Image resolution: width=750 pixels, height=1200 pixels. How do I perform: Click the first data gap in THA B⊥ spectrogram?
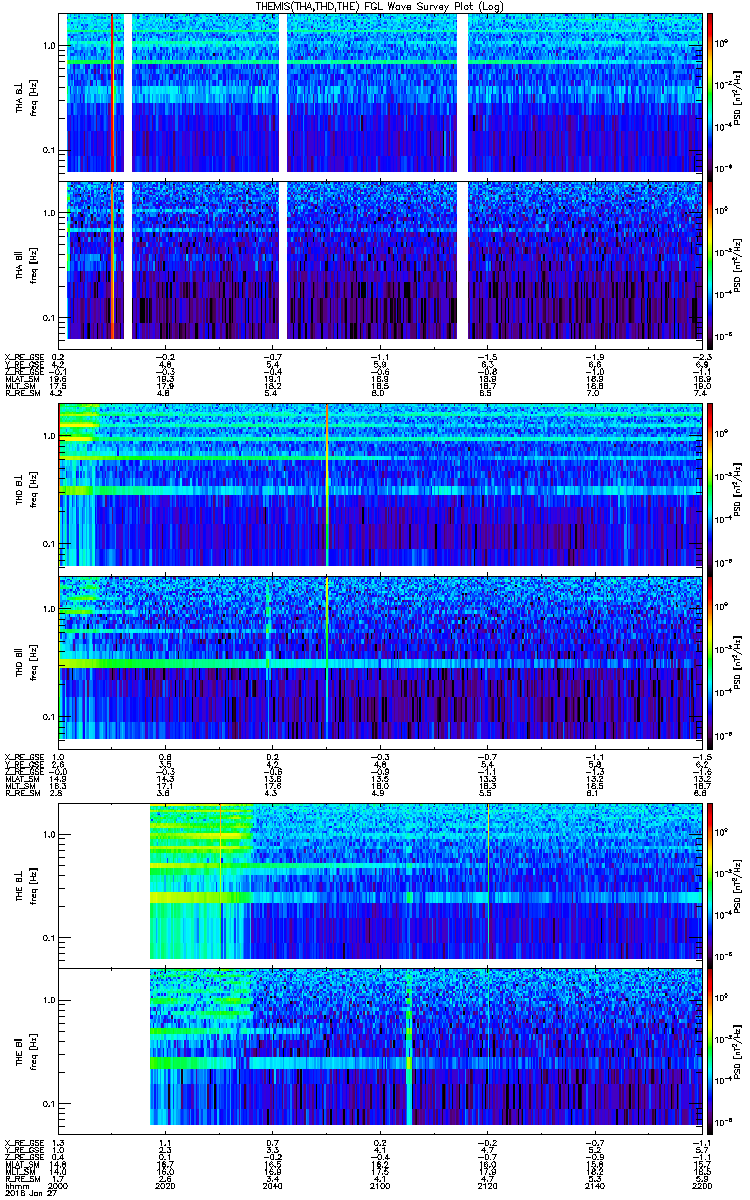127,93
